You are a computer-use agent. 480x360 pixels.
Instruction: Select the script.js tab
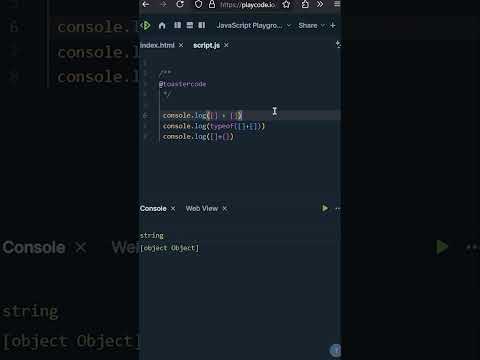coord(206,45)
